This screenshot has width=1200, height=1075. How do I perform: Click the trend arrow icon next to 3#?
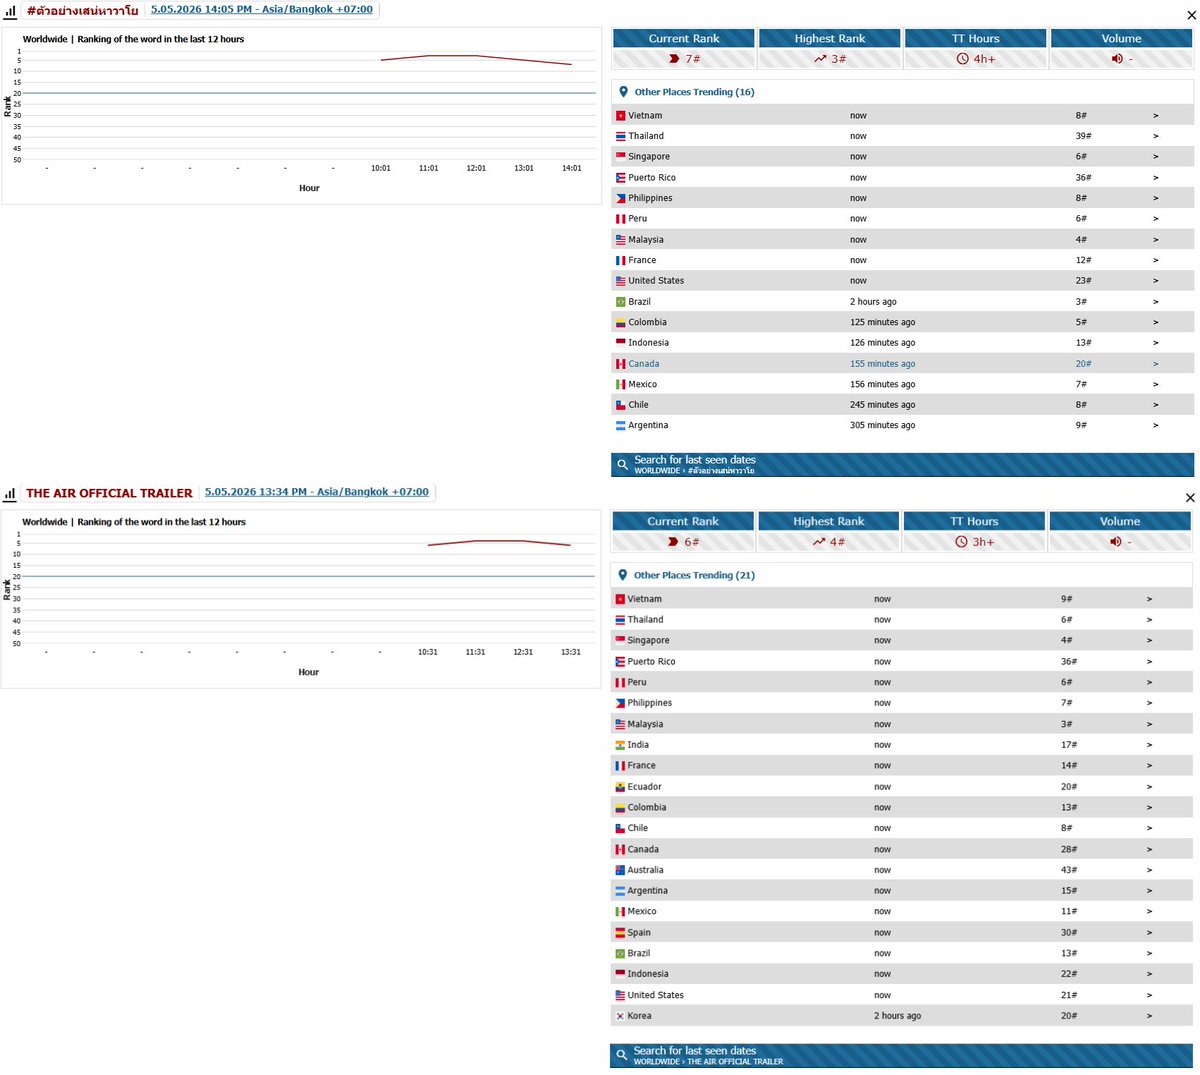click(820, 59)
